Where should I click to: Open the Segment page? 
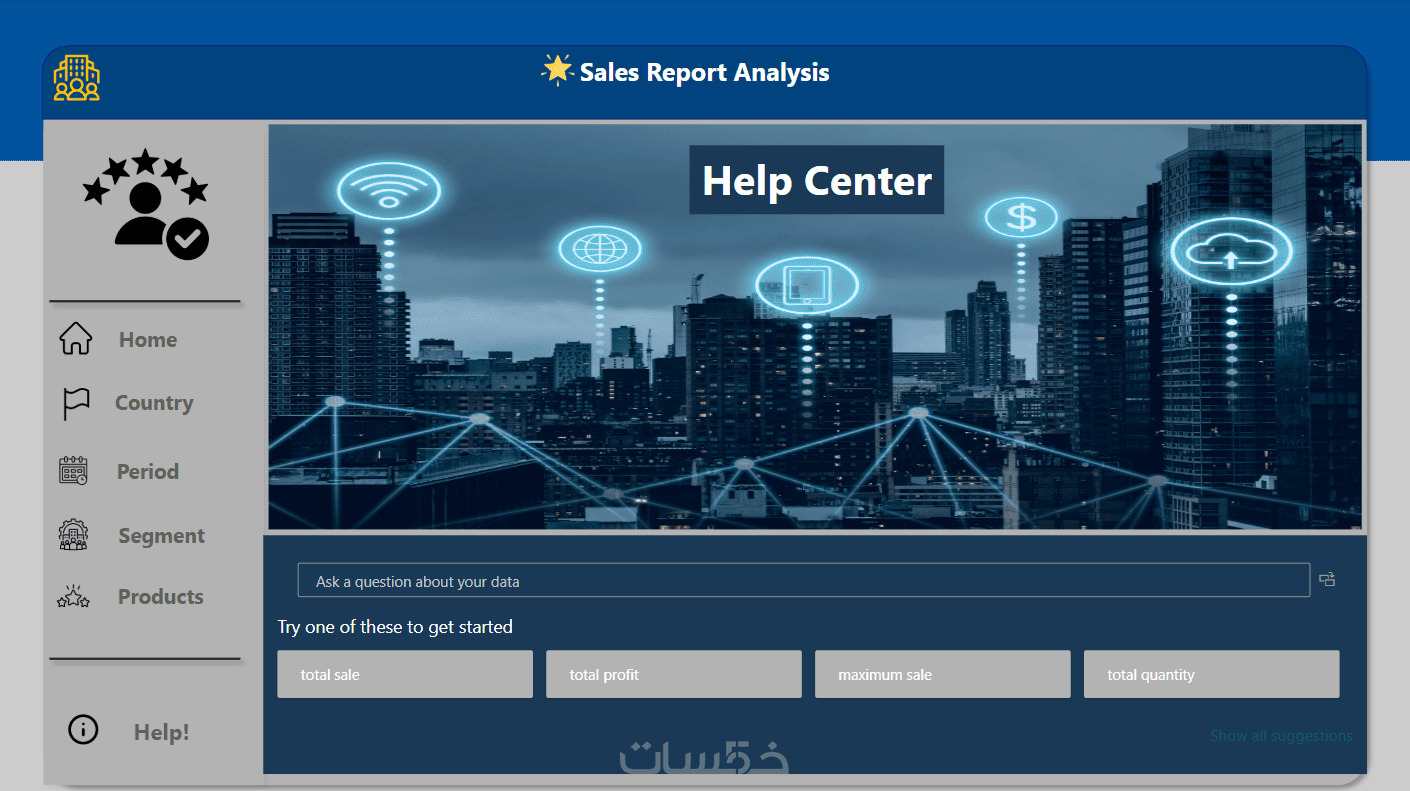(x=161, y=536)
